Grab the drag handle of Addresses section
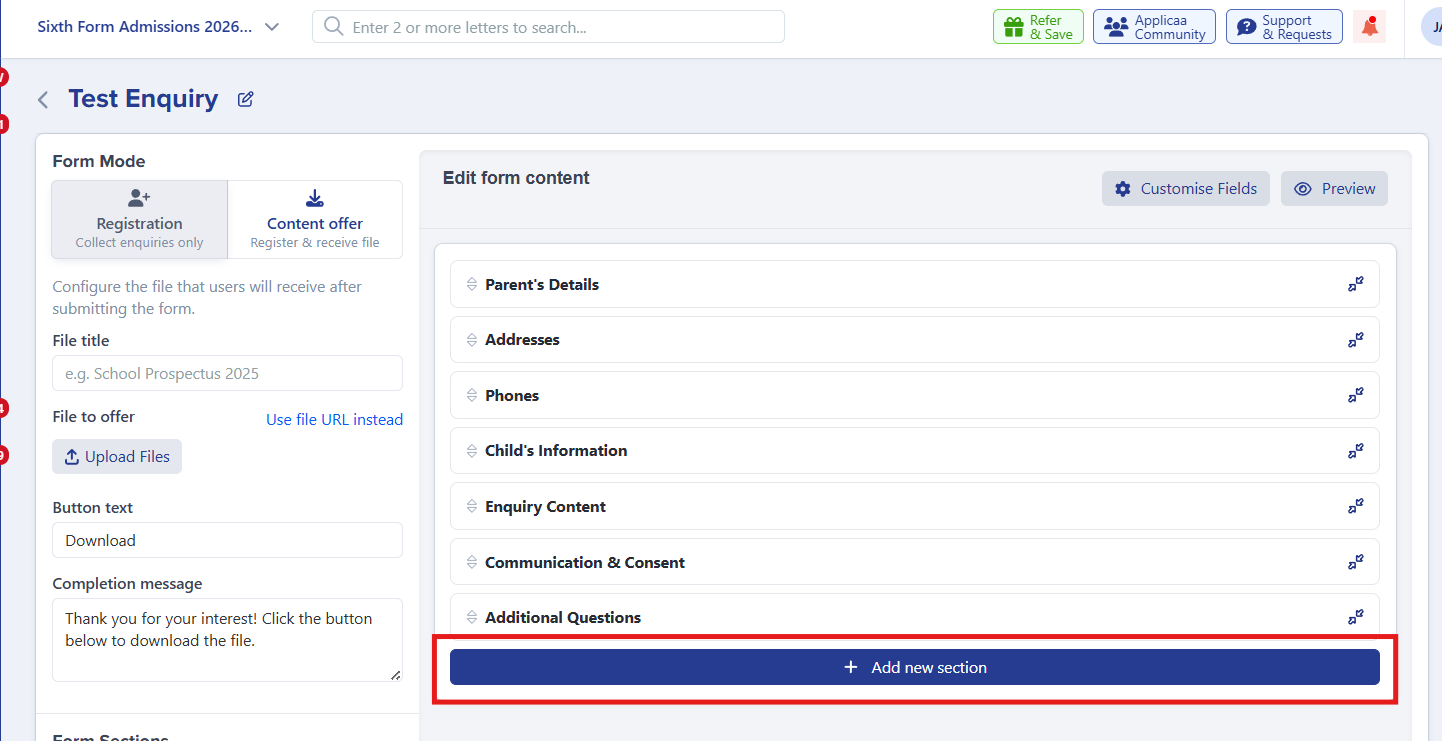This screenshot has height=741, width=1442. [472, 340]
